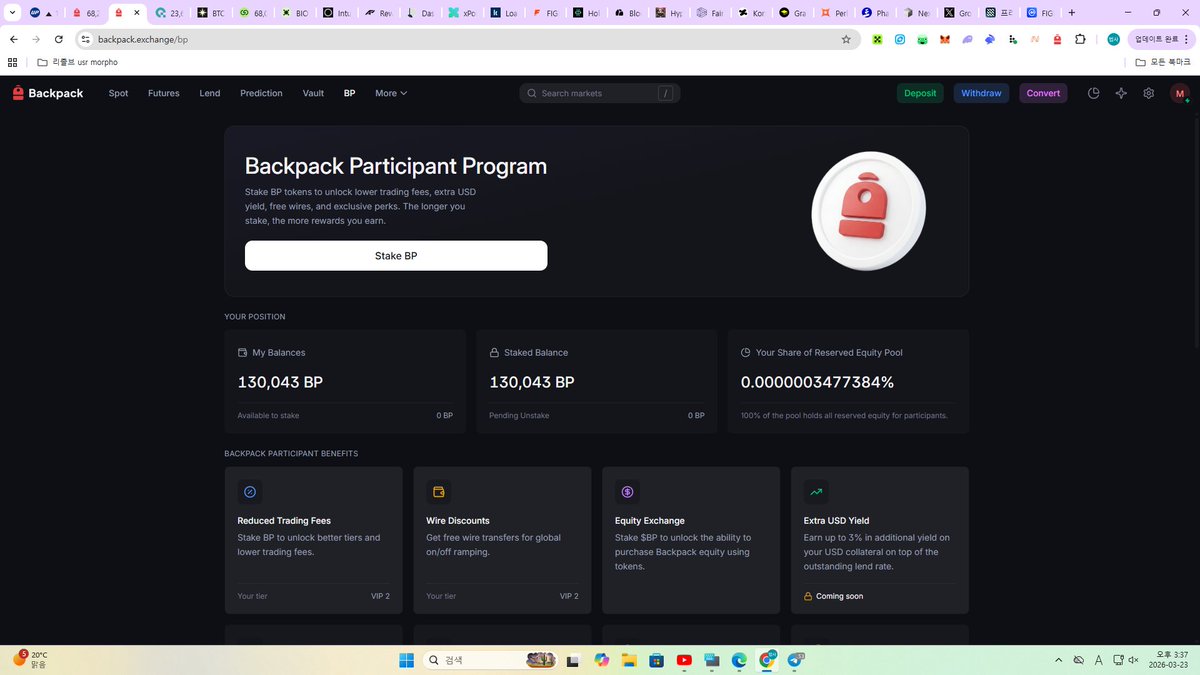1200x675 pixels.
Task: Click the Search markets field
Action: coord(600,93)
